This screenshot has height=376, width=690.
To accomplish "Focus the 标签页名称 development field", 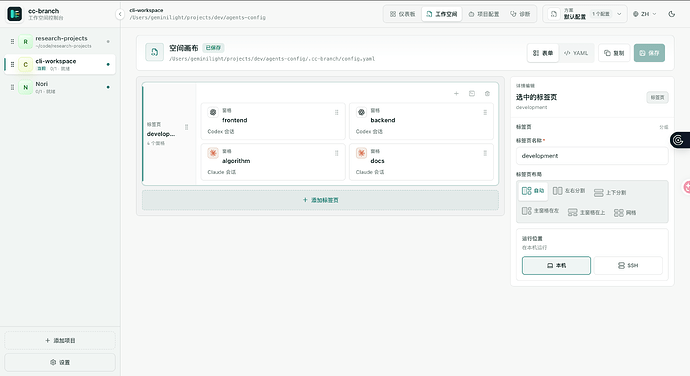I will pyautogui.click(x=592, y=156).
